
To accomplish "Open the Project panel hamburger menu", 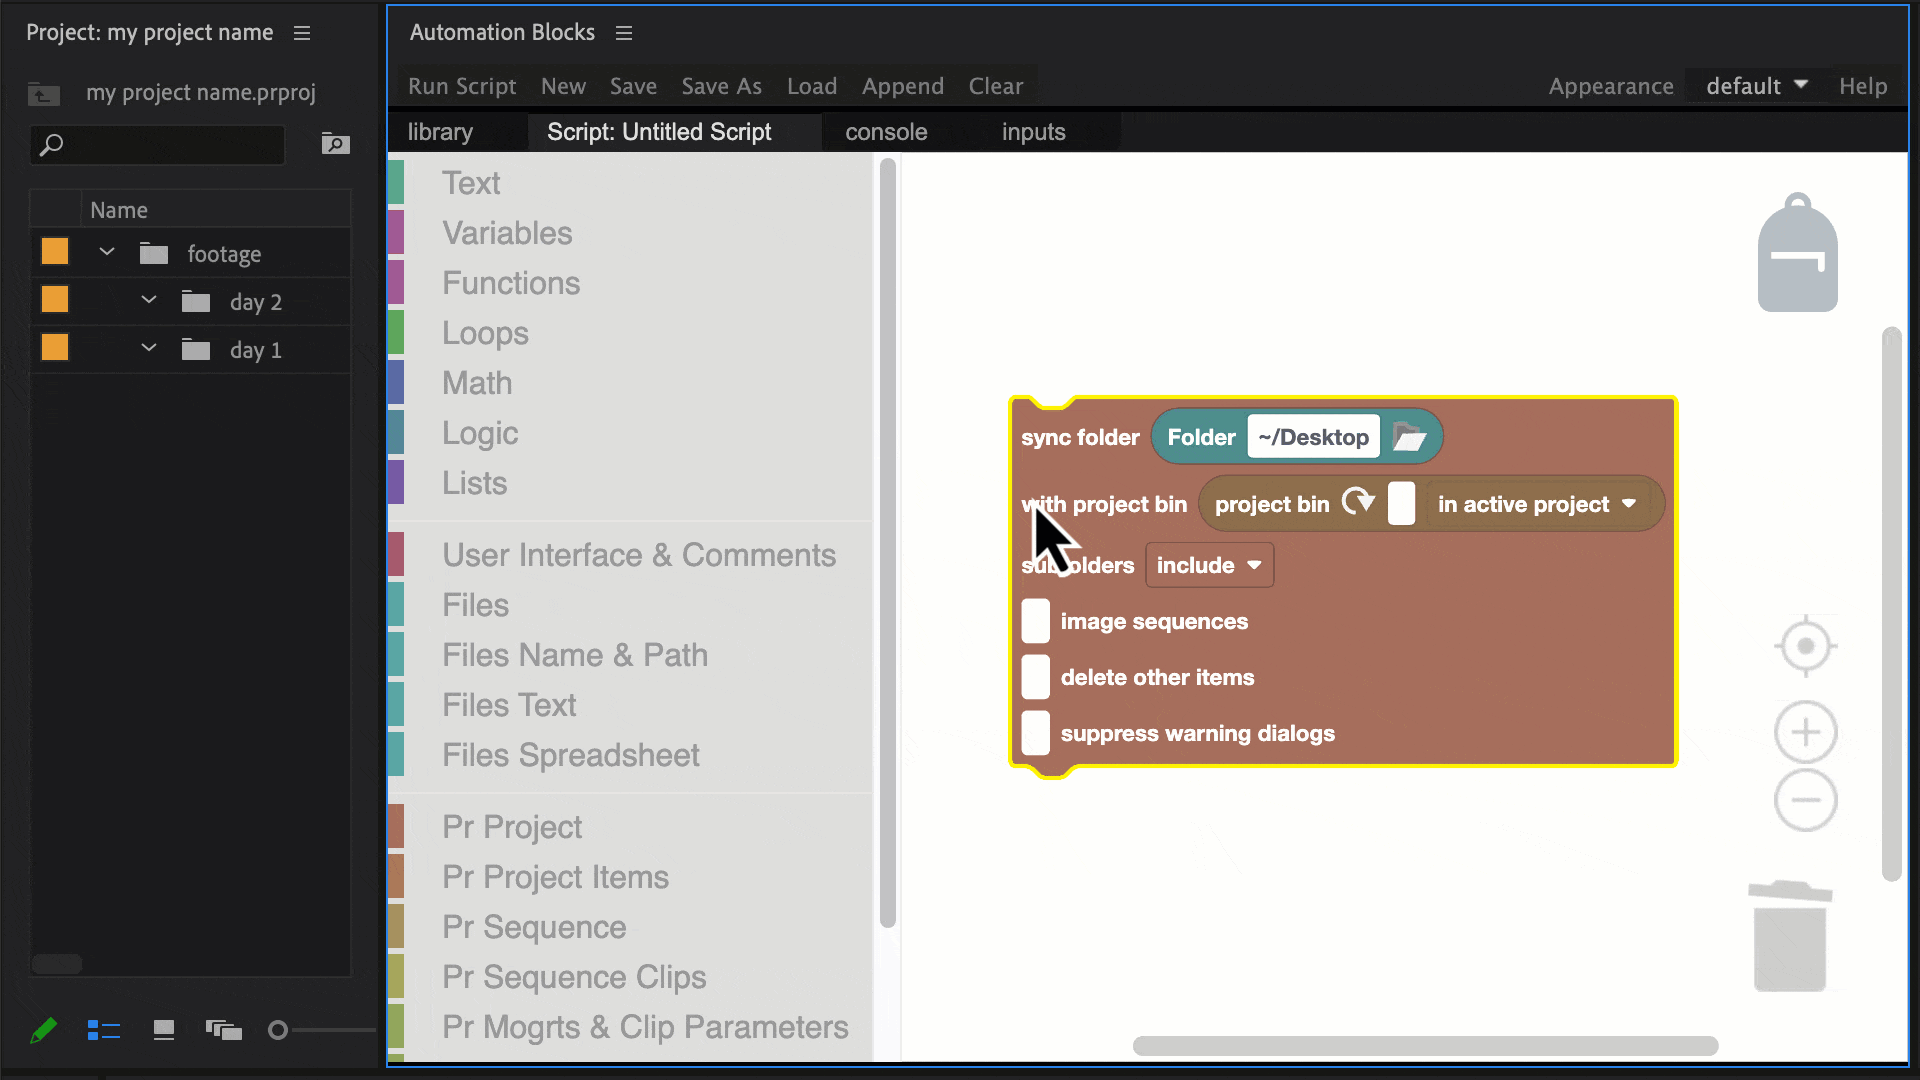I will (x=302, y=33).
